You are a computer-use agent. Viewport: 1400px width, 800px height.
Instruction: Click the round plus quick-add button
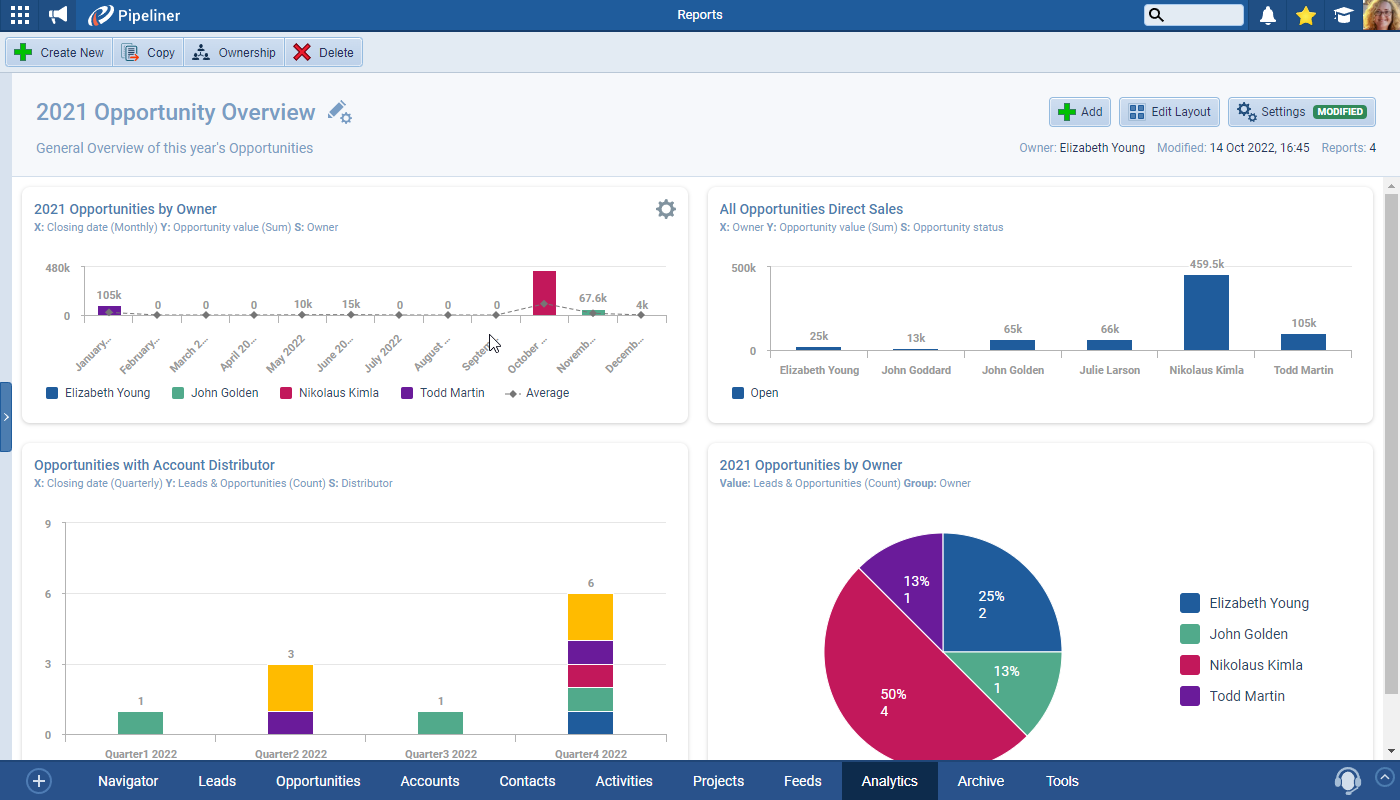tap(39, 781)
